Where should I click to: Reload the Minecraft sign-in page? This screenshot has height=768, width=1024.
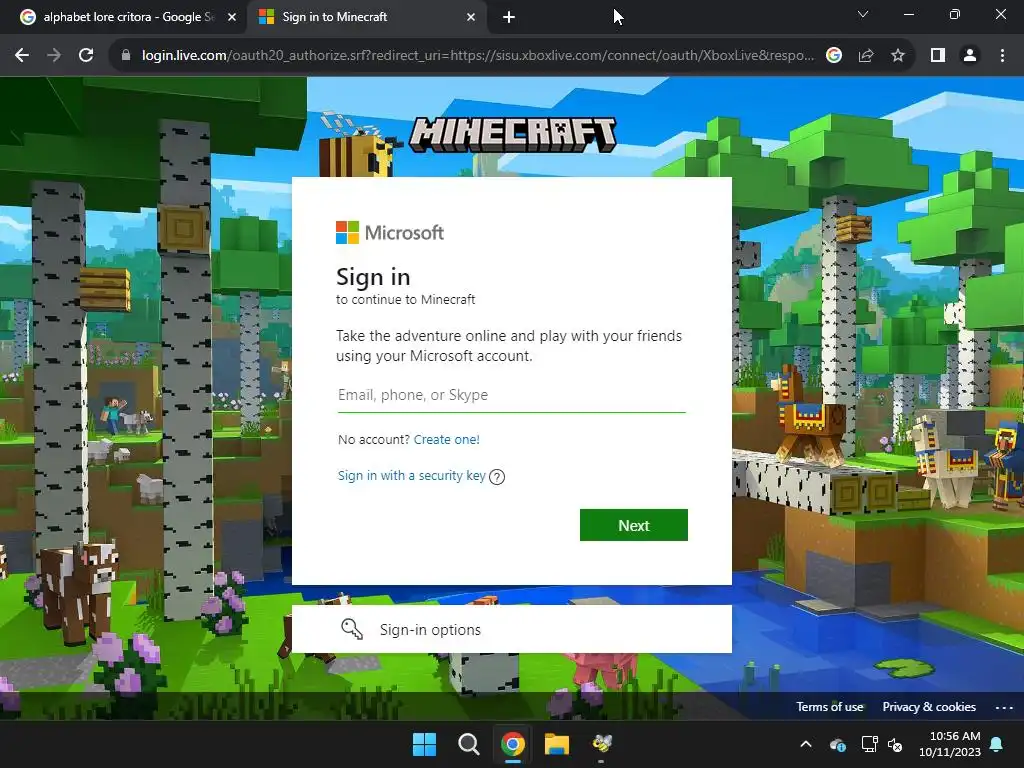point(86,56)
